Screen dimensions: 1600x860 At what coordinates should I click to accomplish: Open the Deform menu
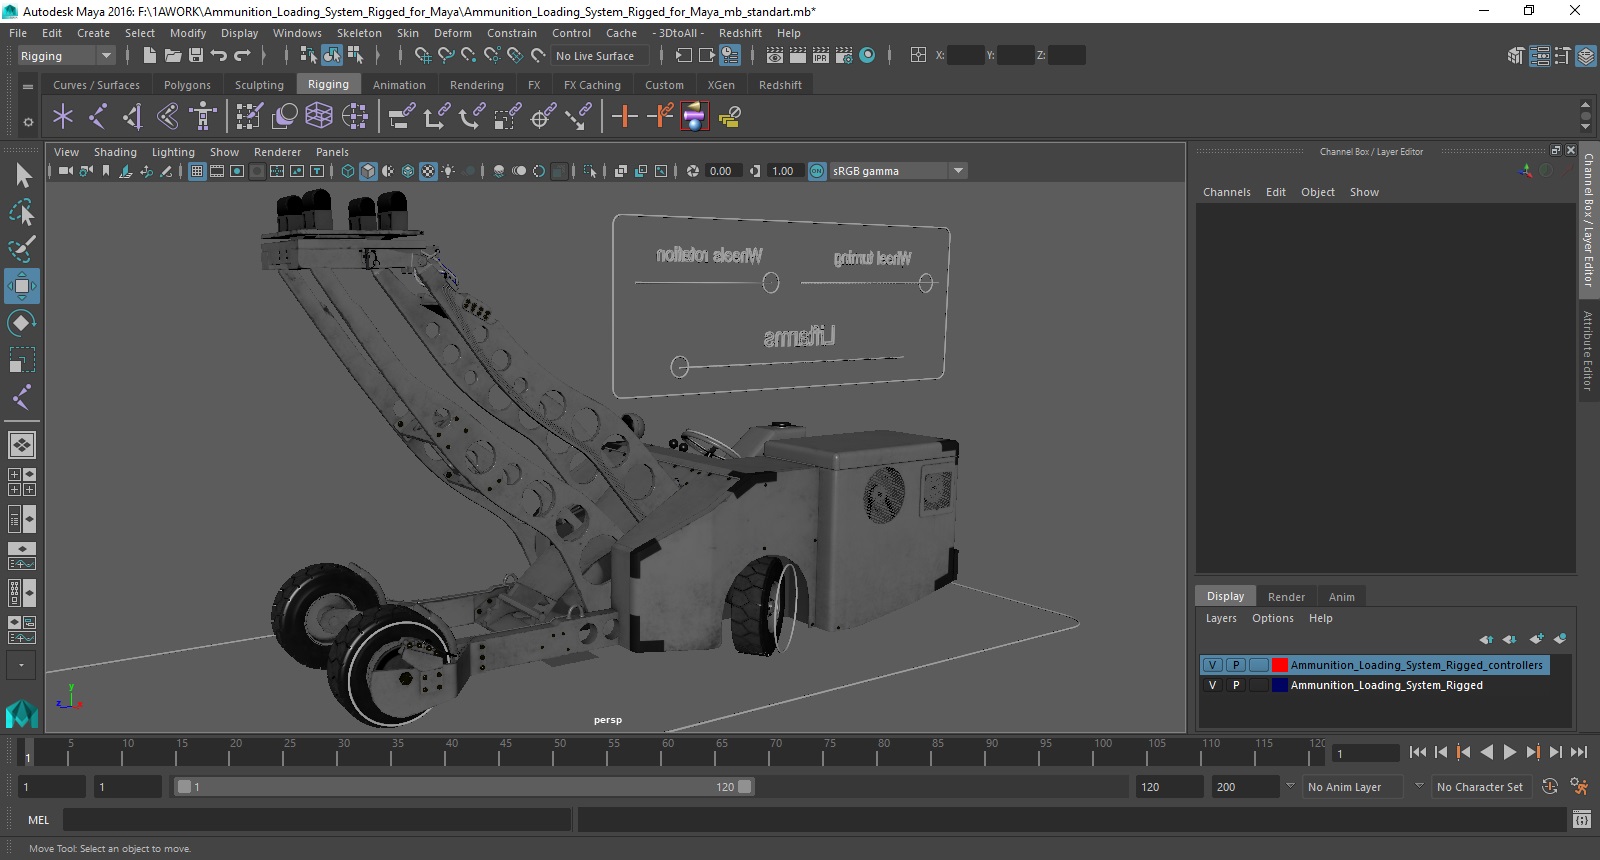pyautogui.click(x=452, y=33)
